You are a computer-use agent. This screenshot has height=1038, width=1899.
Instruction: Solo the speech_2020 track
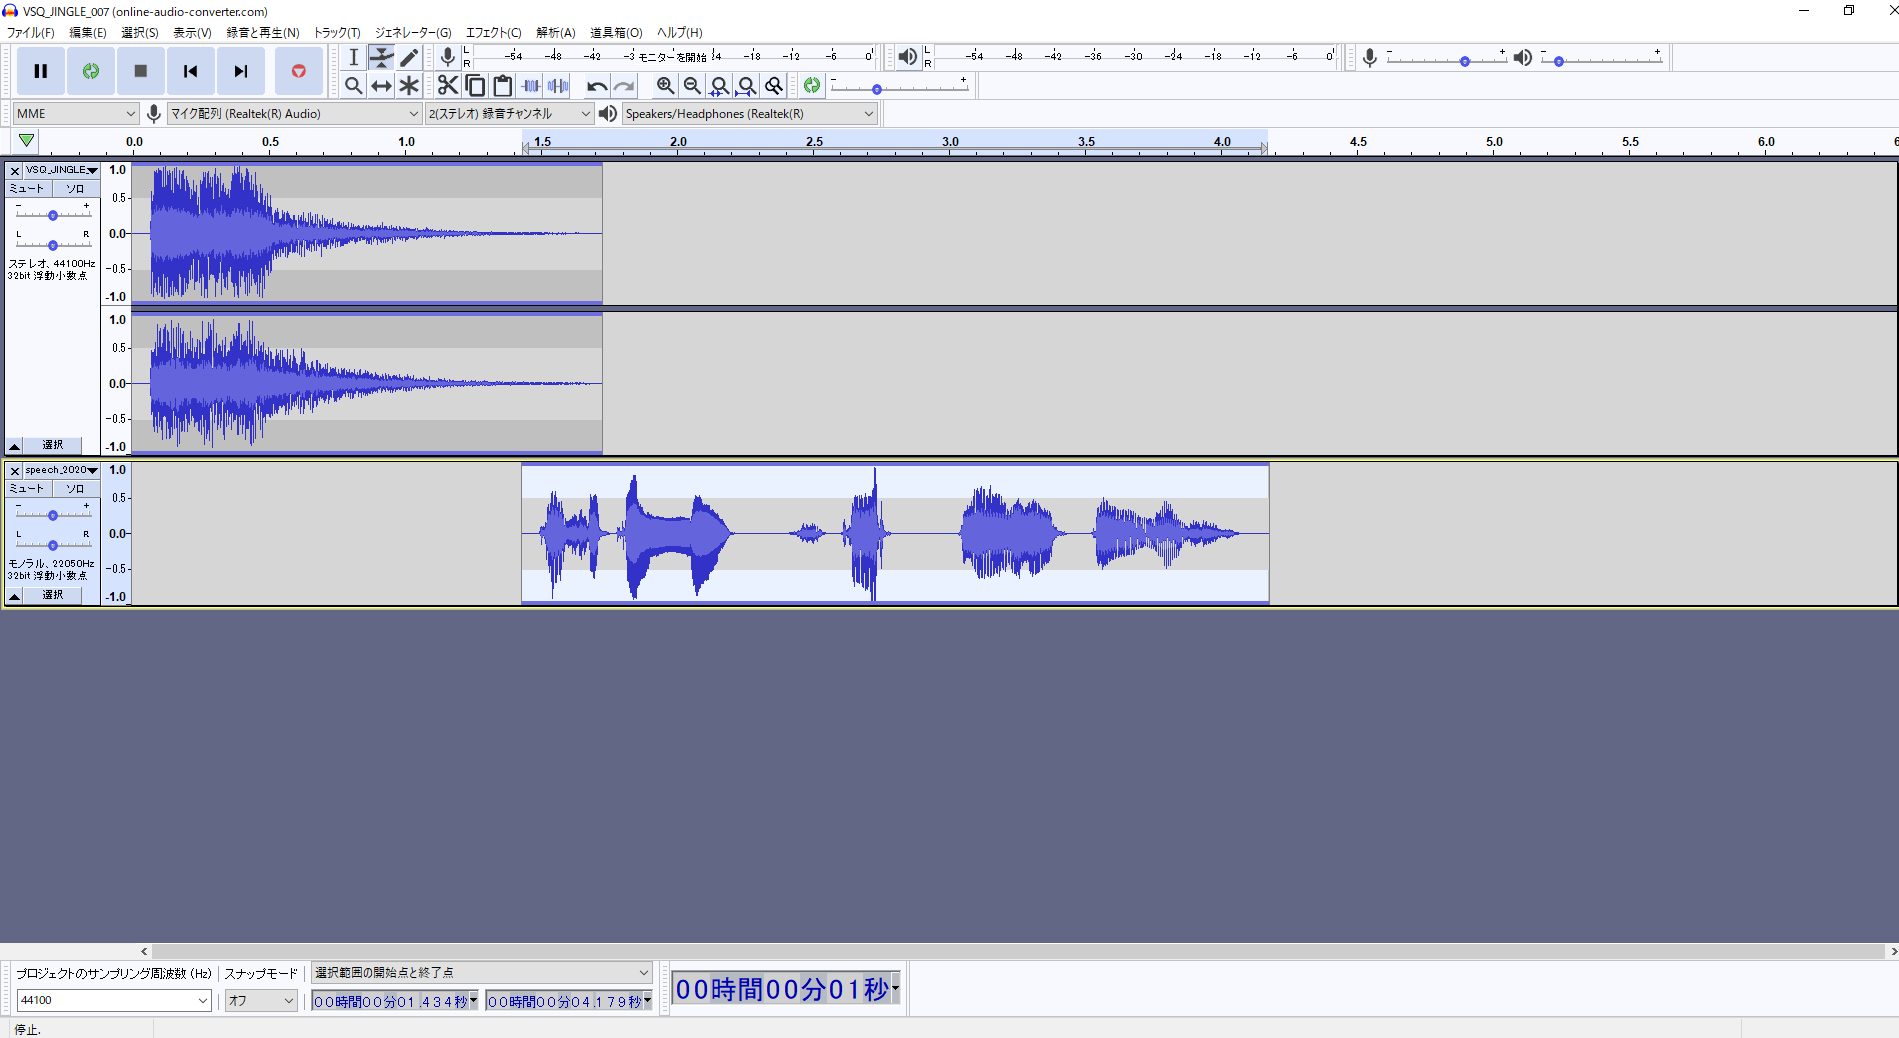coord(75,488)
